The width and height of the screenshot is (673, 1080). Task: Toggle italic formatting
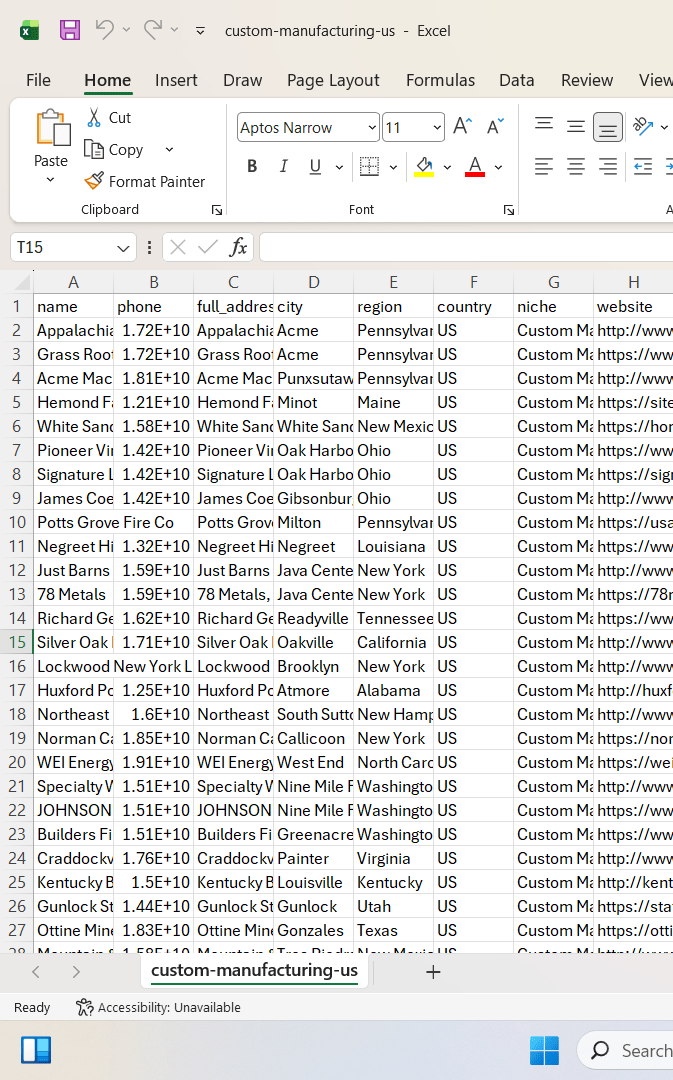pyautogui.click(x=283, y=166)
